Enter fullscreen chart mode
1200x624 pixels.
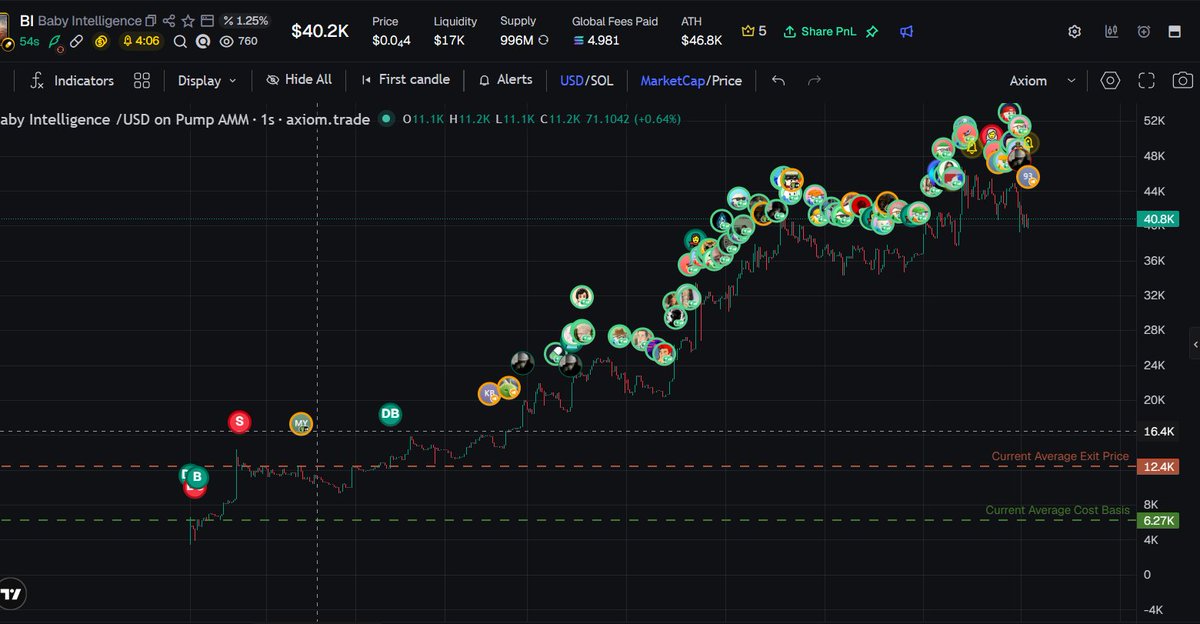(1147, 80)
